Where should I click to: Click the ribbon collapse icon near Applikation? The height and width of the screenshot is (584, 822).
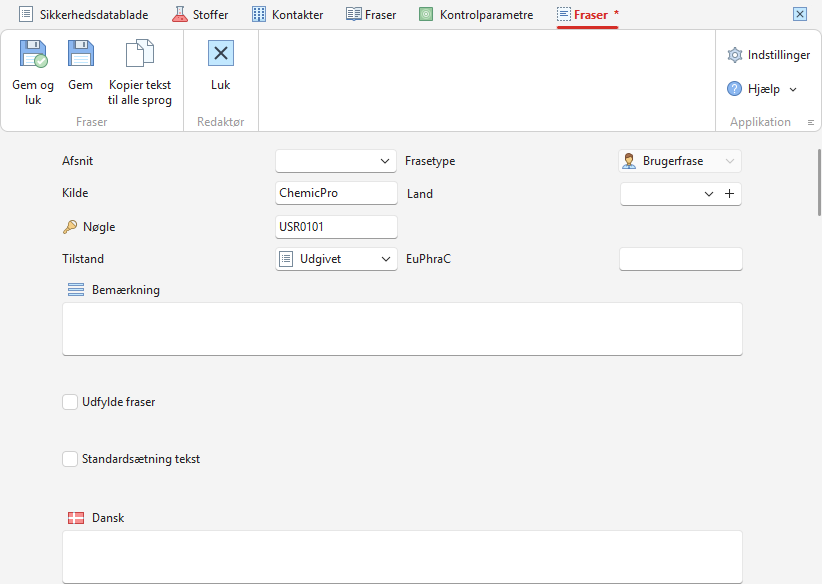click(810, 122)
